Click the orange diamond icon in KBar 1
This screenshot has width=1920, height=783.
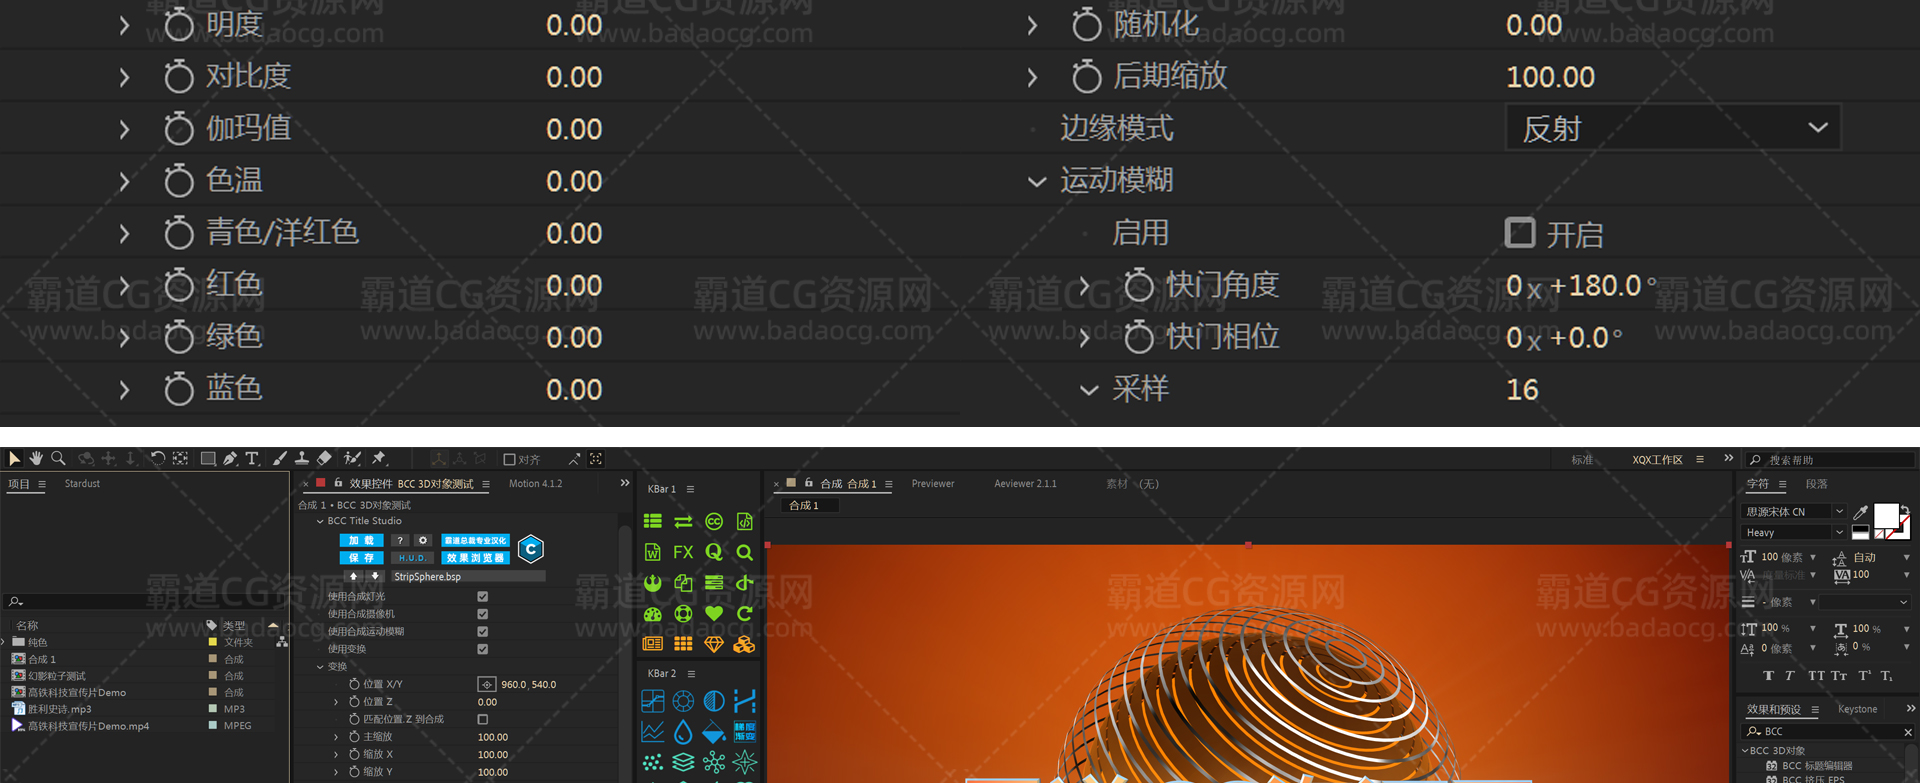click(713, 644)
